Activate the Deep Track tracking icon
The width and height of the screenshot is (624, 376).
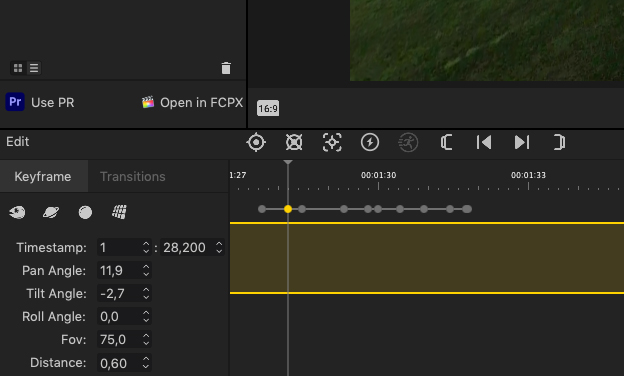coord(332,142)
